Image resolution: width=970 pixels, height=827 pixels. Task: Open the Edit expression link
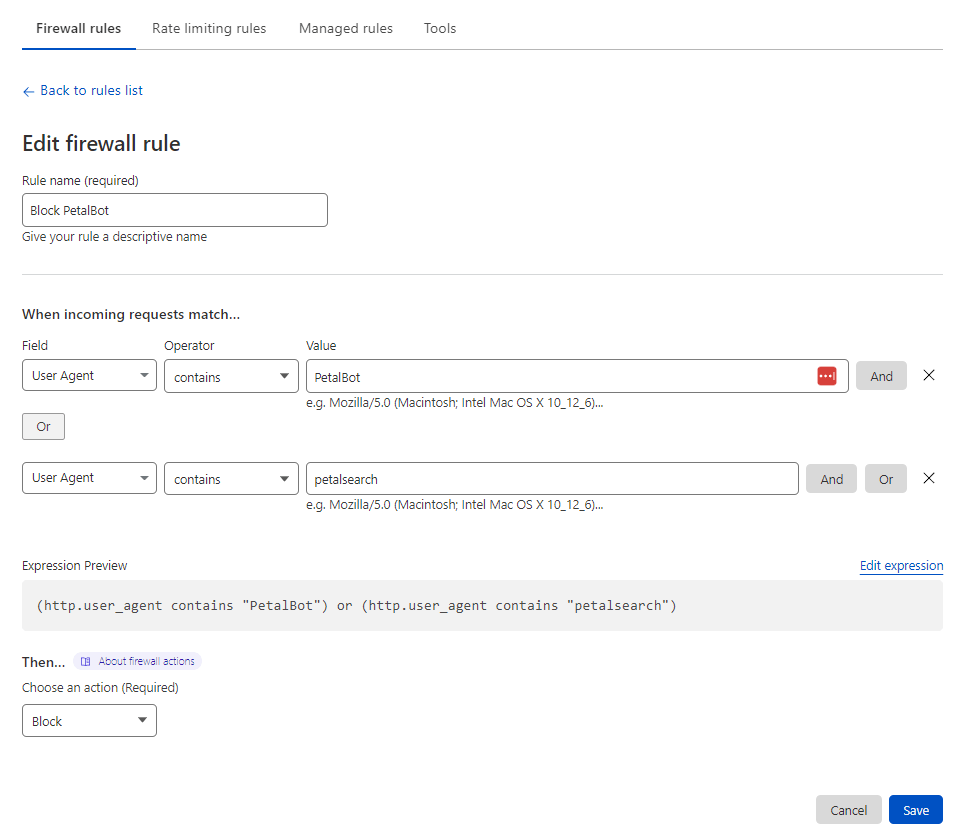pyautogui.click(x=901, y=565)
